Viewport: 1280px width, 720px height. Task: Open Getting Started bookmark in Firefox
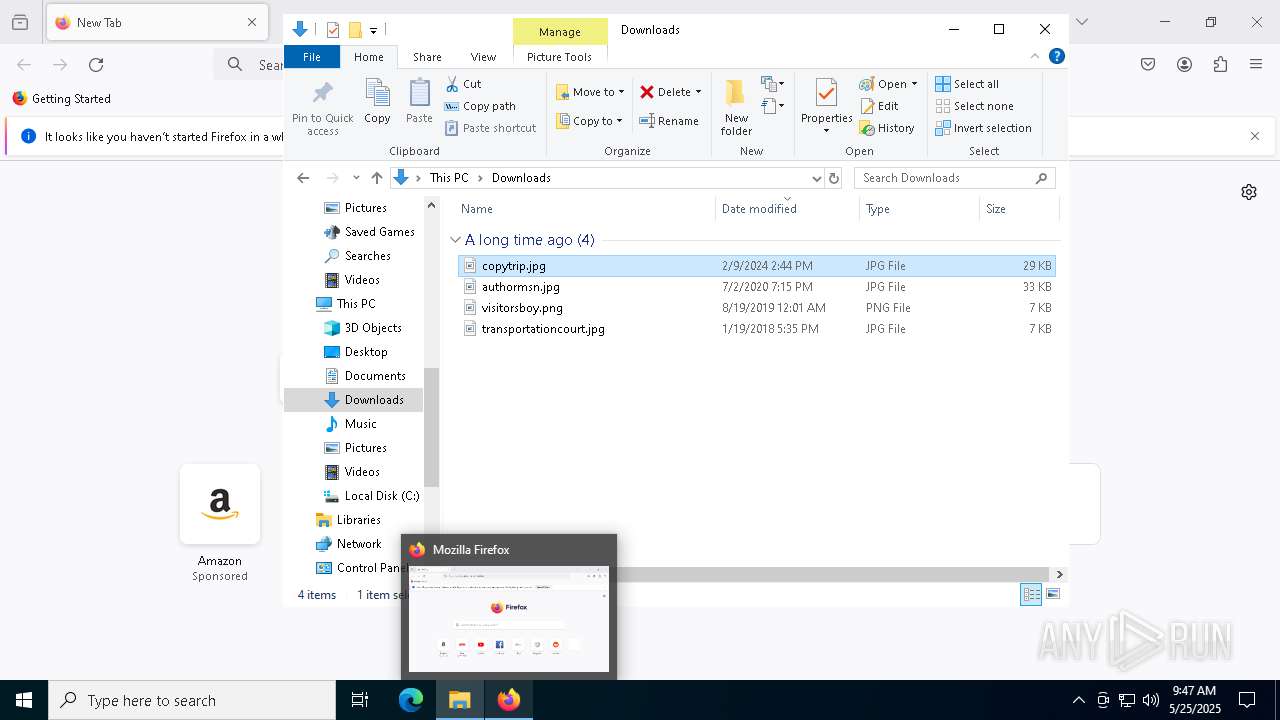(62, 99)
